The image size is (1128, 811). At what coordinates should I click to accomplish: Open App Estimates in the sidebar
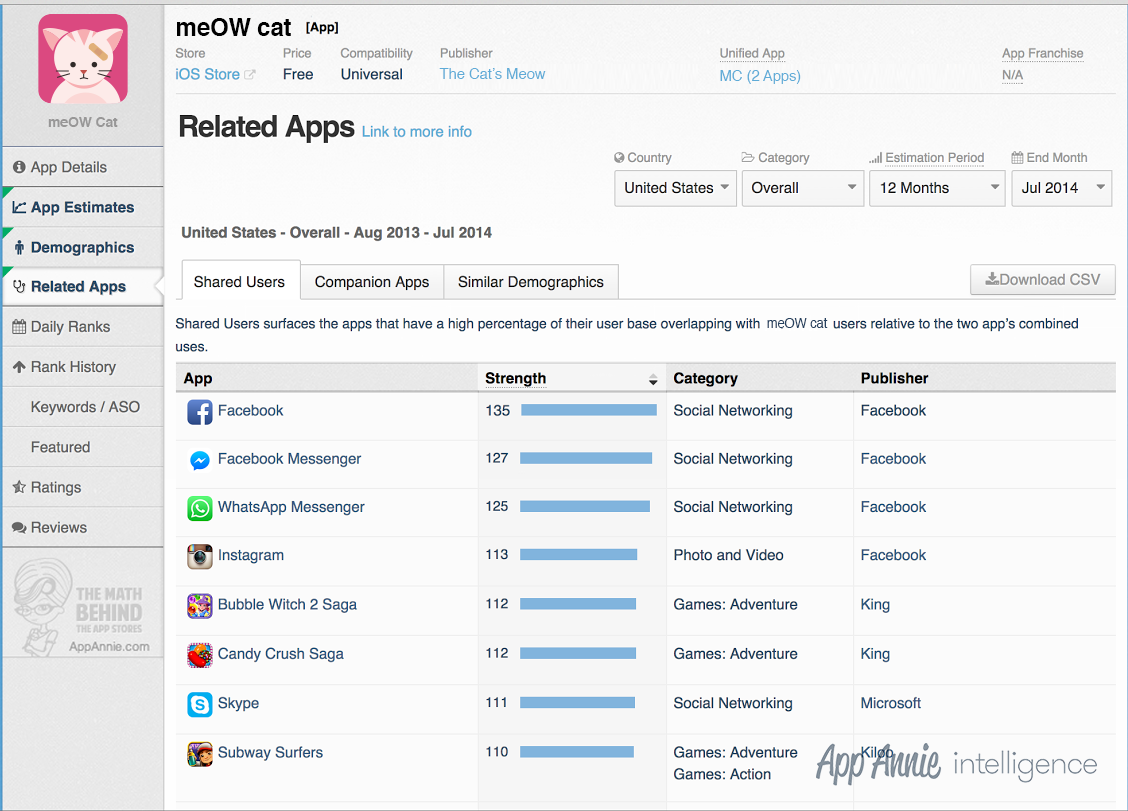[x=83, y=207]
